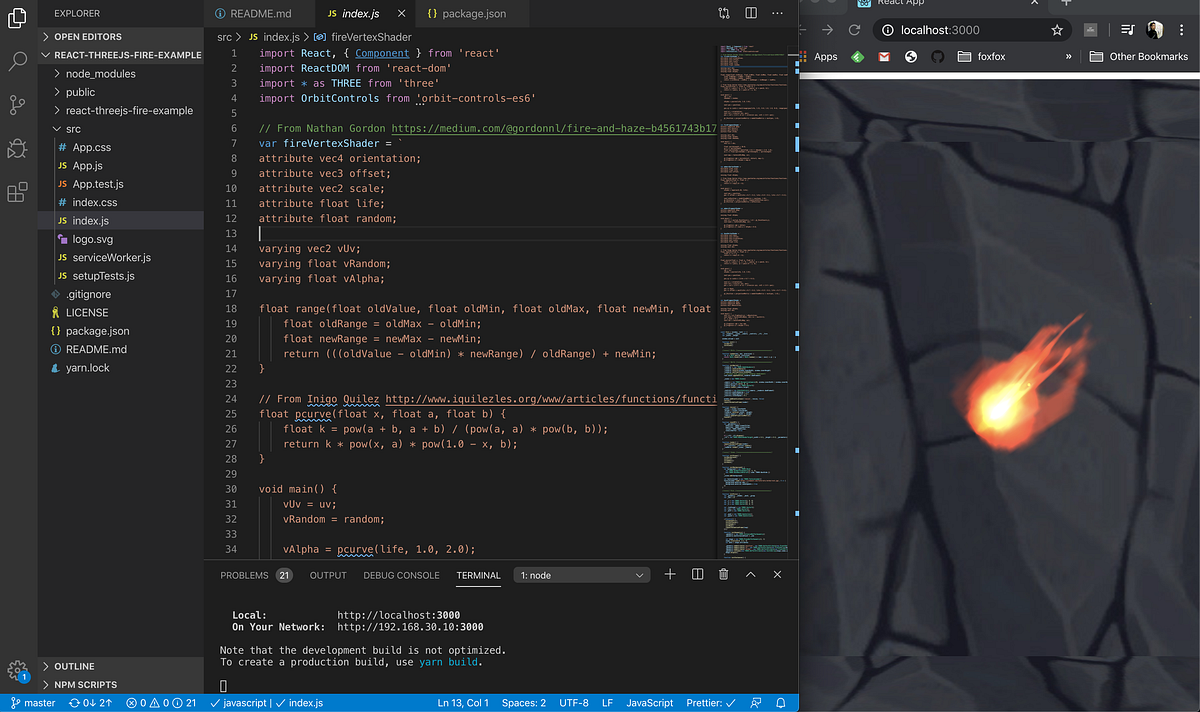
Task: Click the feedback icon in status bar
Action: tap(755, 703)
